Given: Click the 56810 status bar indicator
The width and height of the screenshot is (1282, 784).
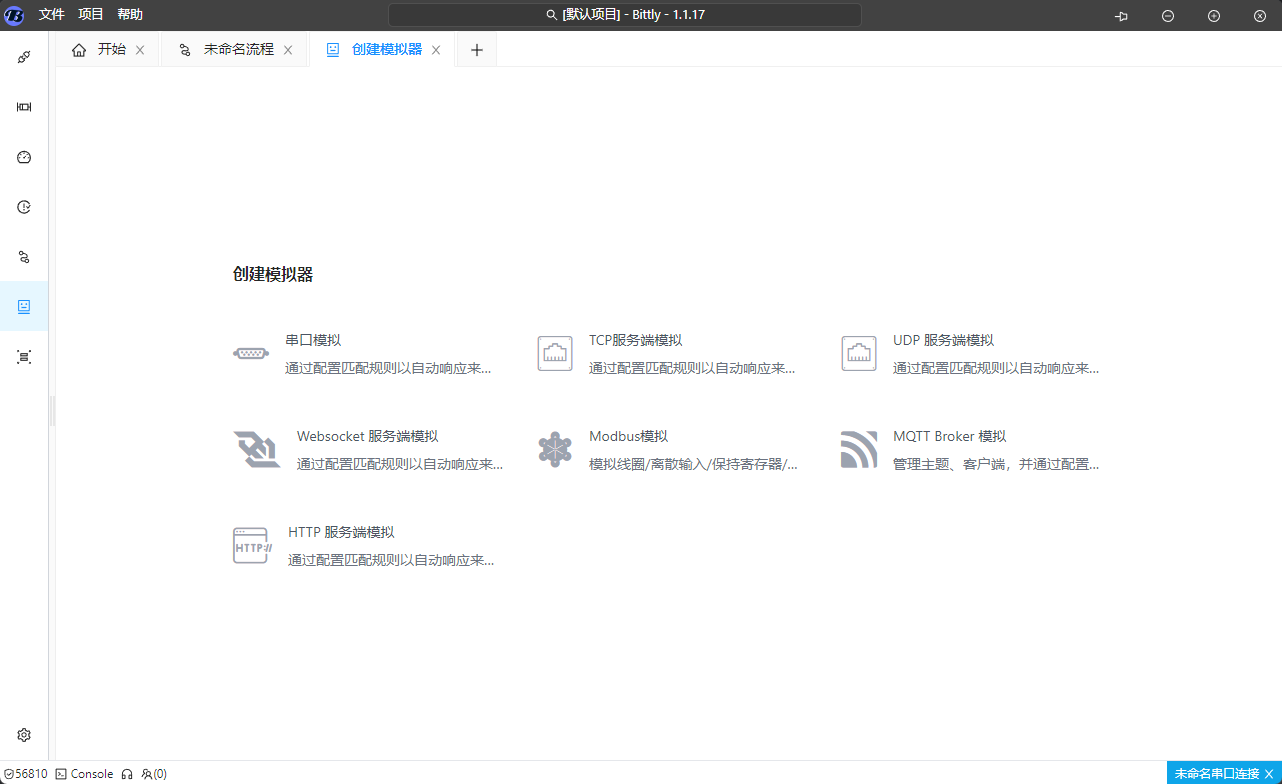Looking at the screenshot, I should point(26,774).
